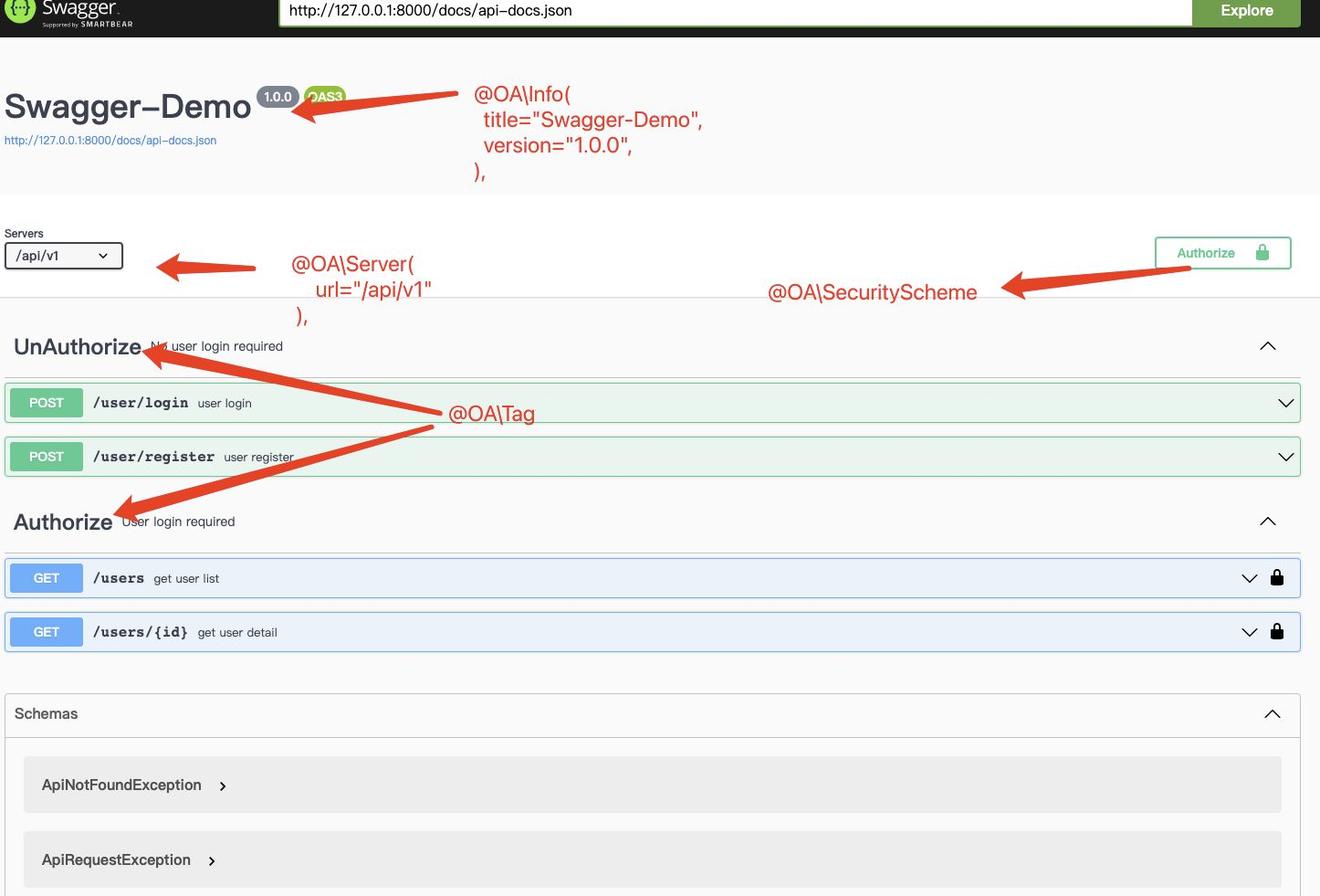Click the UnAuthorize tag heading

click(x=77, y=346)
